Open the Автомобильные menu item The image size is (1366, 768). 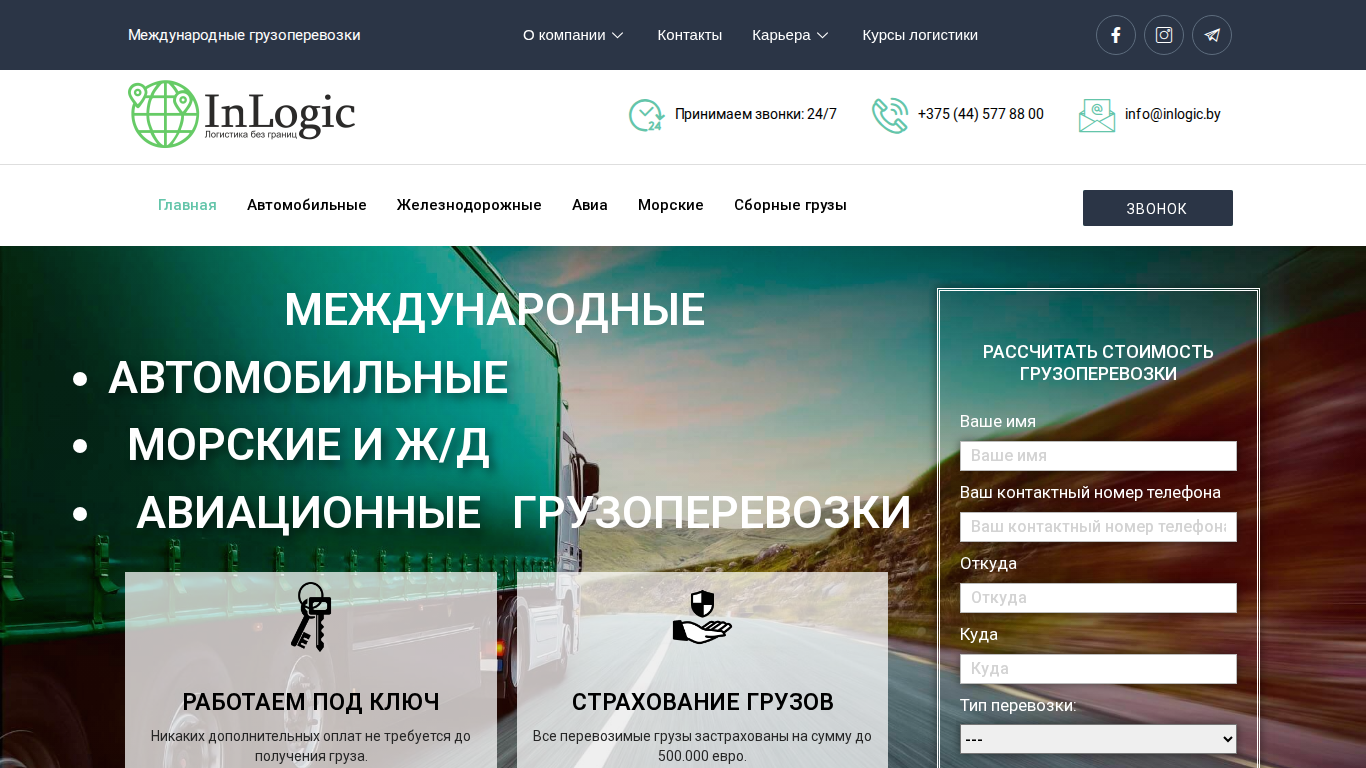coord(307,205)
